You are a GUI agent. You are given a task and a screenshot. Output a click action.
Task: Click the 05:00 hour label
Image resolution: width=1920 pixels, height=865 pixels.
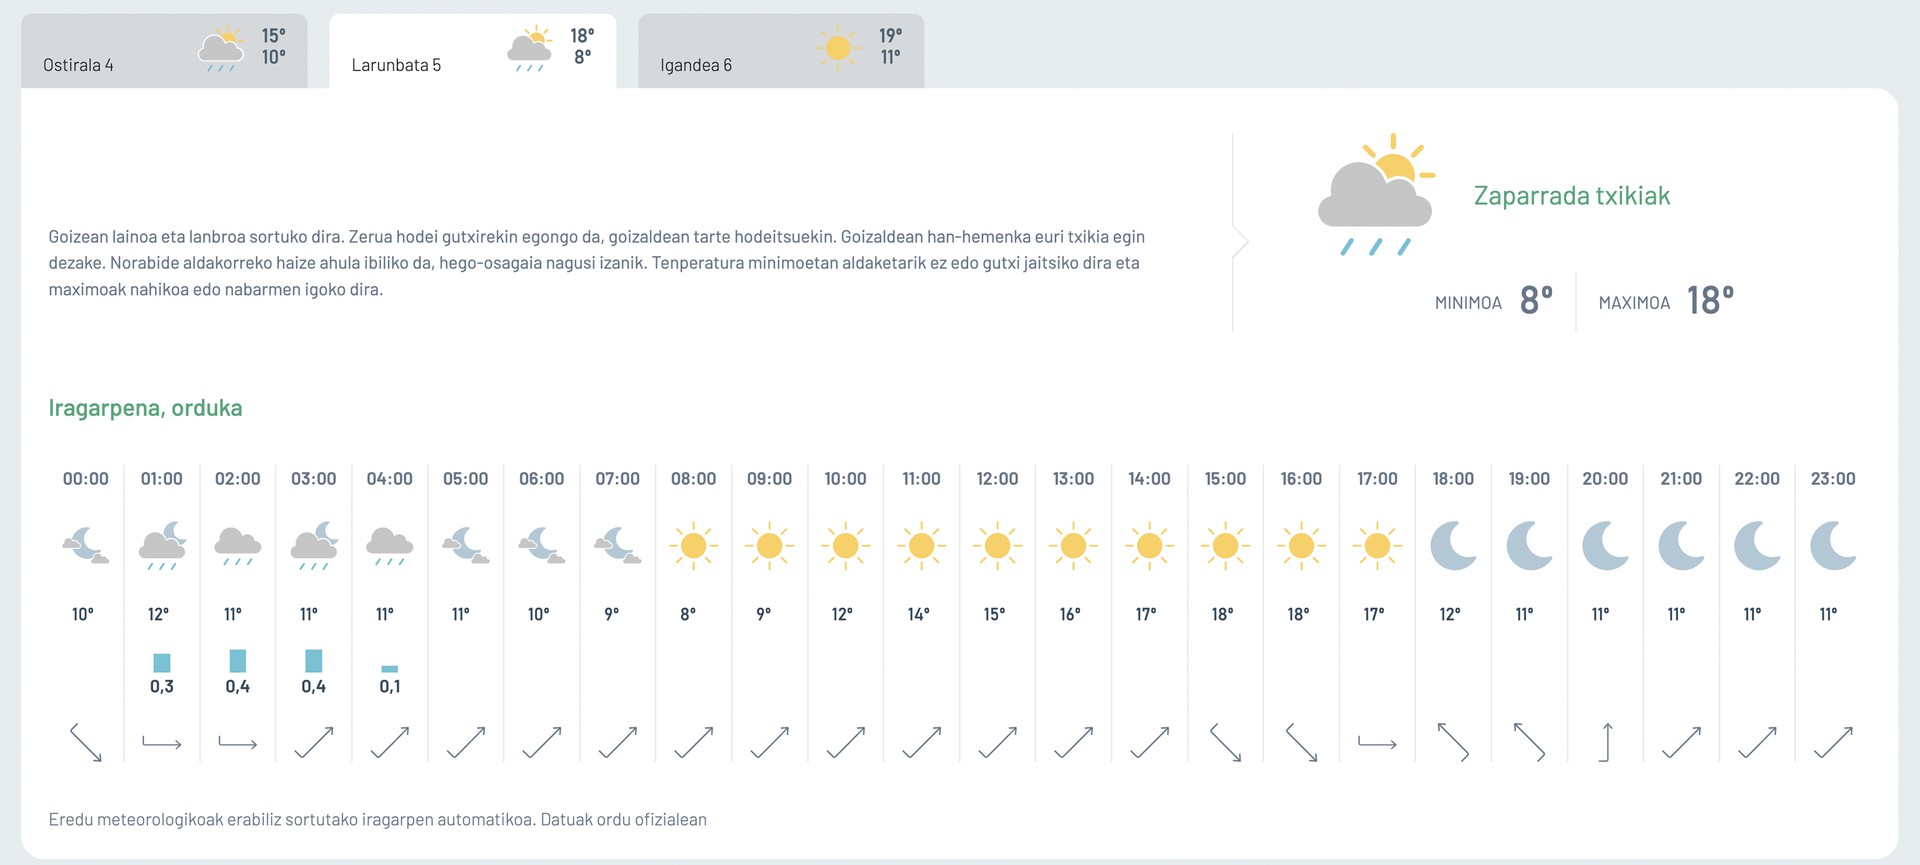[466, 479]
